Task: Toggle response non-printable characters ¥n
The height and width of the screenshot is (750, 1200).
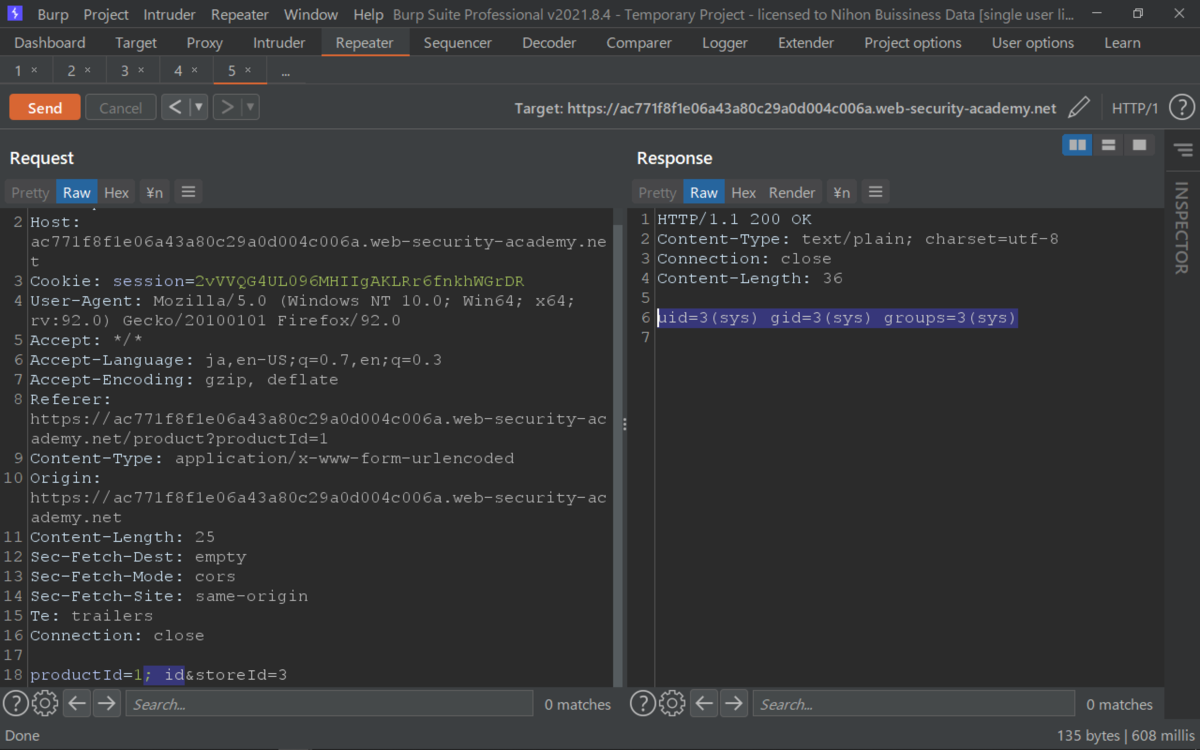Action: tap(842, 192)
